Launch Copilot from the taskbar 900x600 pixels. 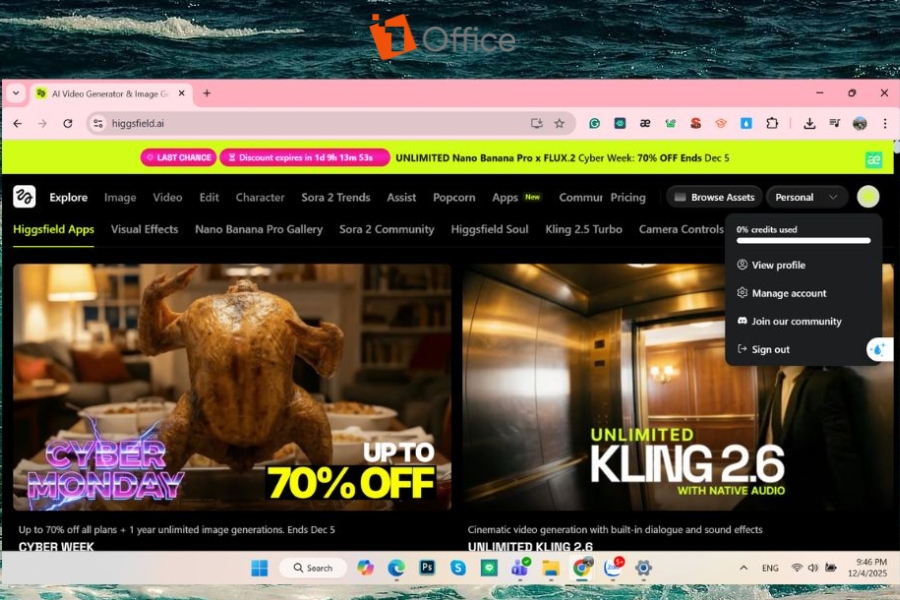coord(365,568)
